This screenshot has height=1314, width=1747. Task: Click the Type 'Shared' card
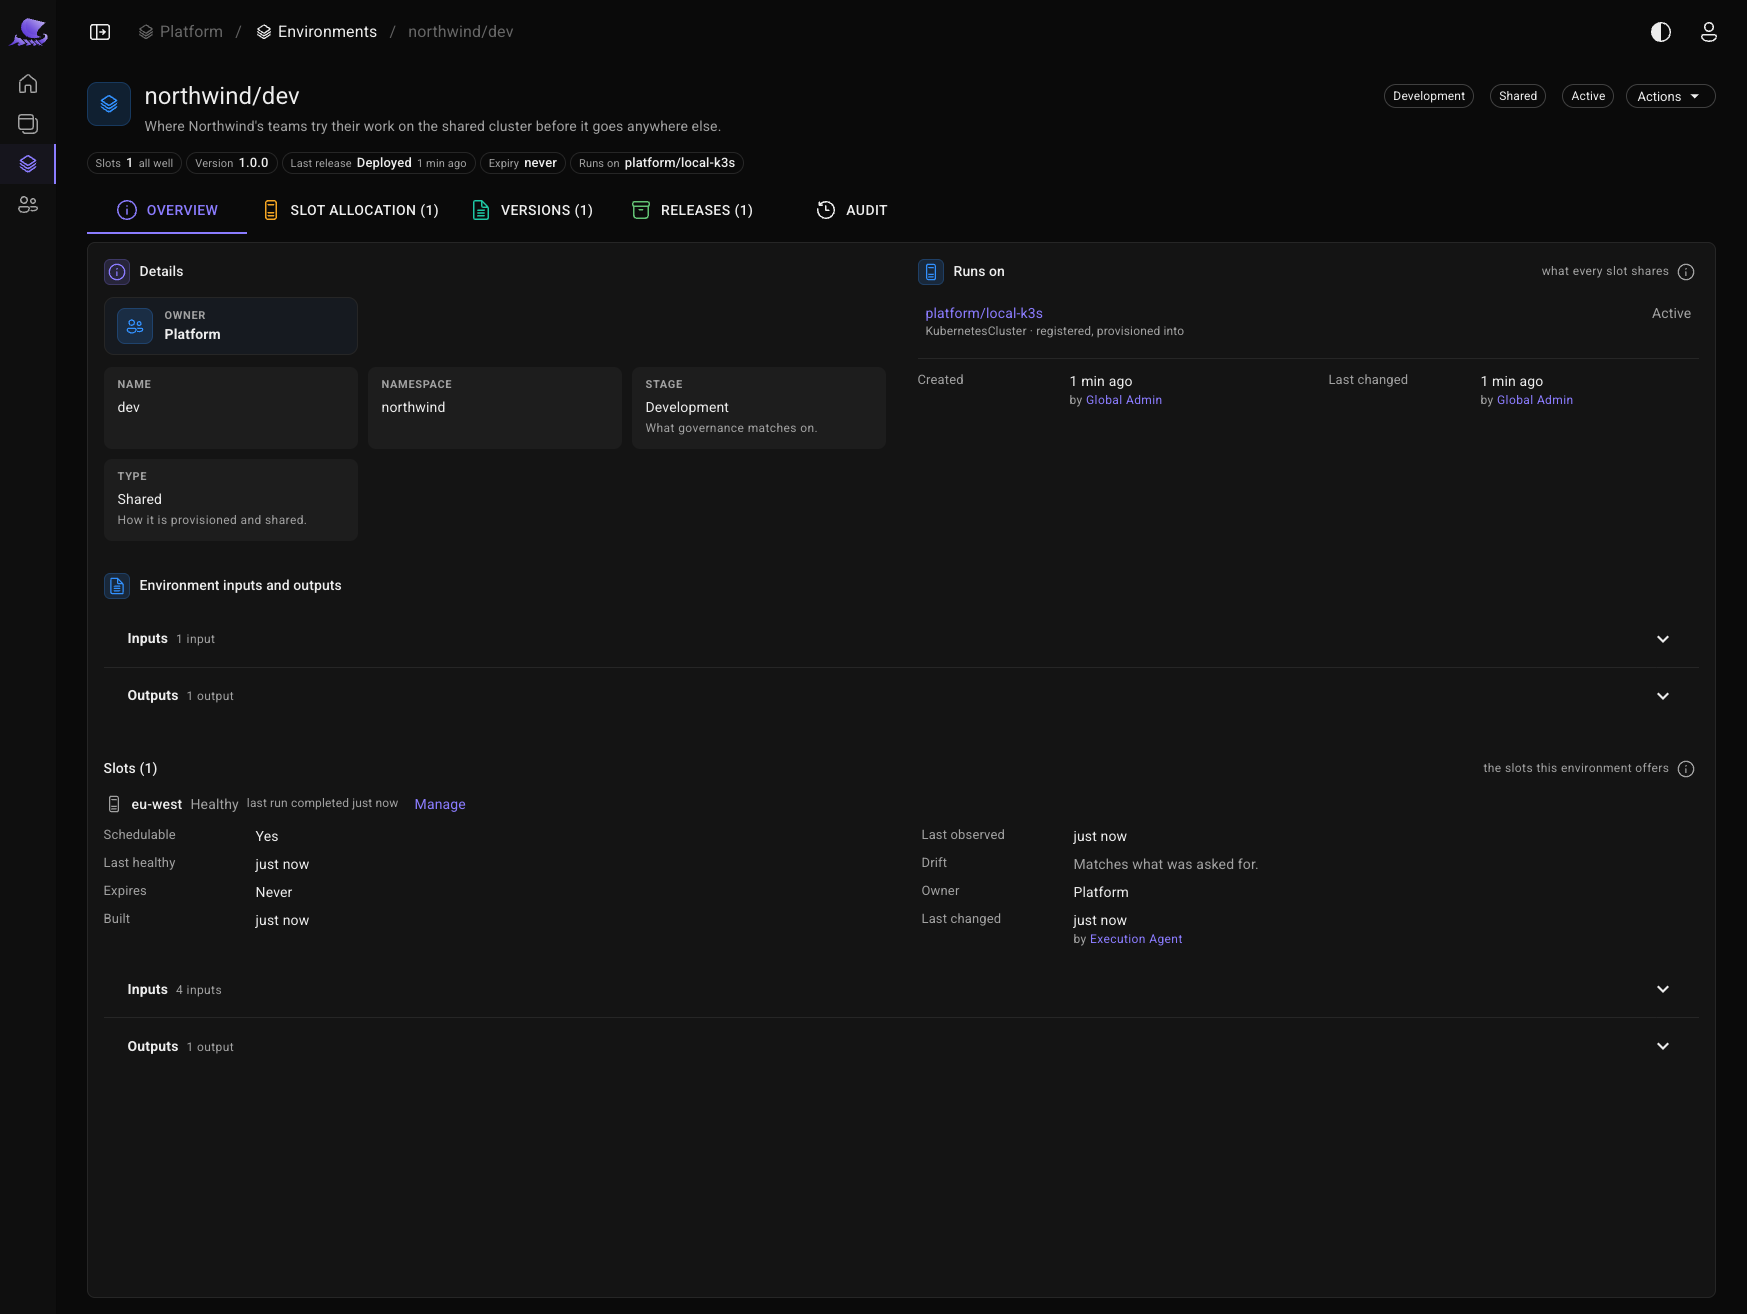coord(231,500)
